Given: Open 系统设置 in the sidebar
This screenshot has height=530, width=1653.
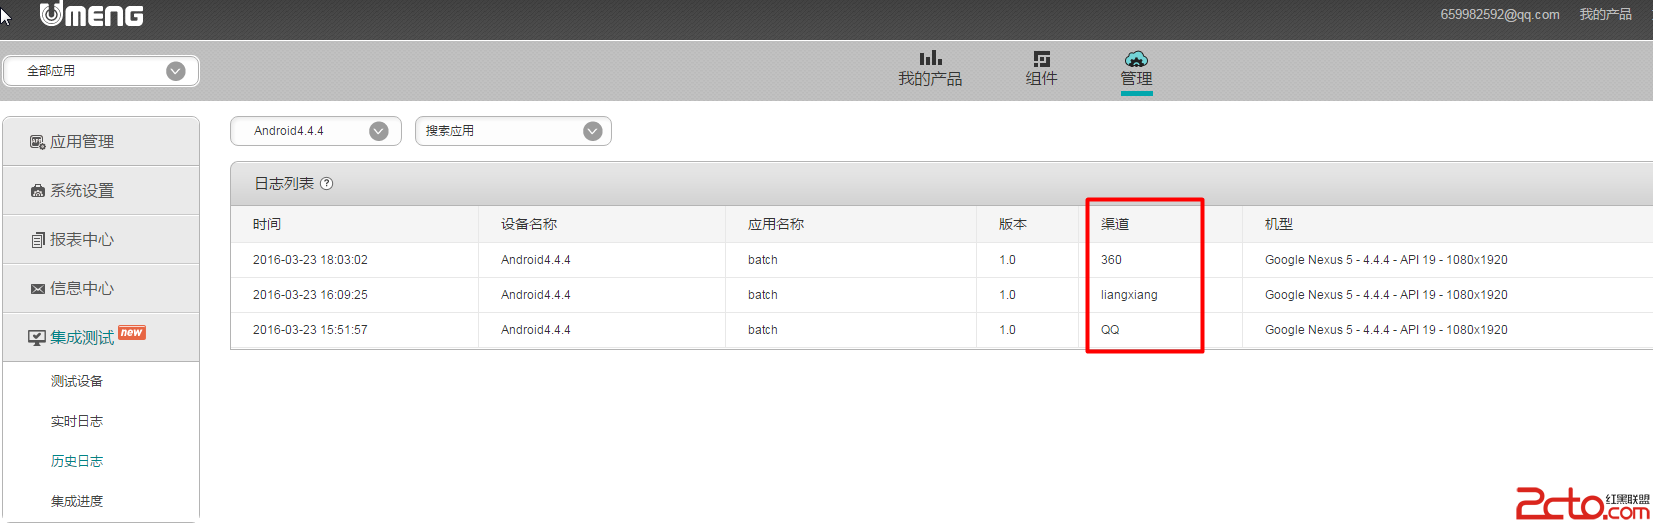Looking at the screenshot, I should [x=101, y=191].
